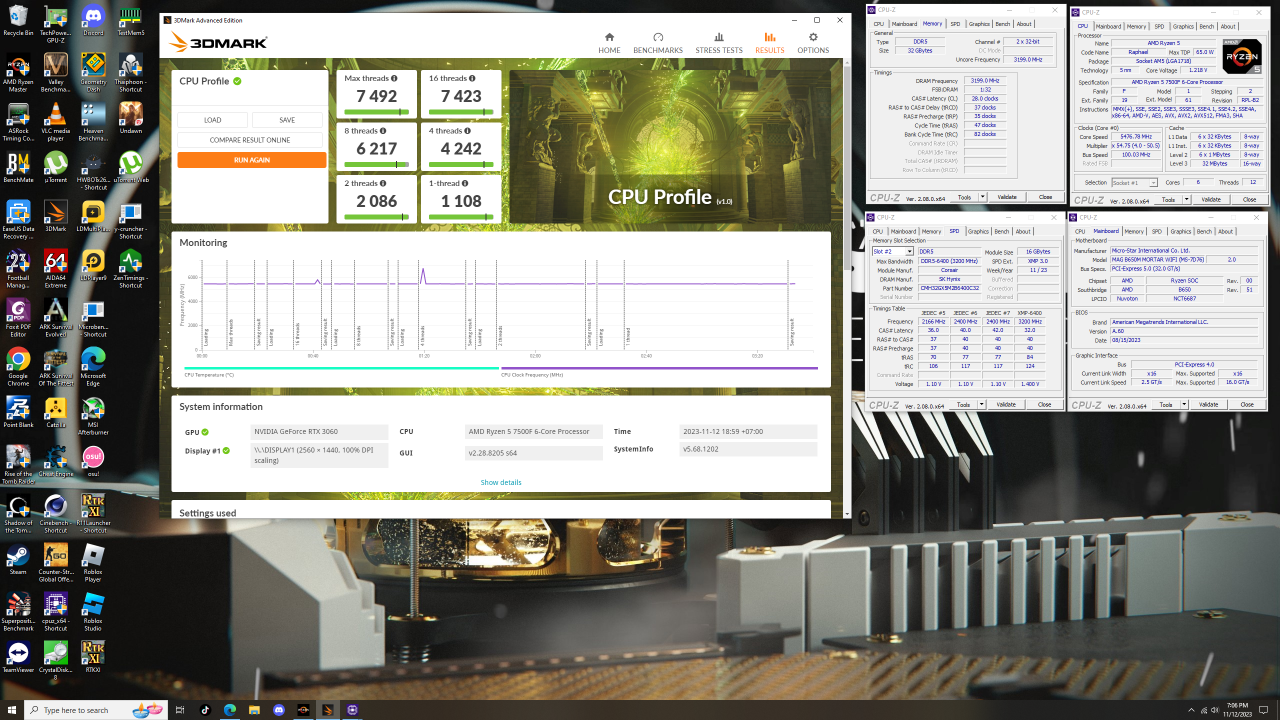This screenshot has height=720, width=1280.
Task: Open Google Chrome desktop icon
Action: 18,364
